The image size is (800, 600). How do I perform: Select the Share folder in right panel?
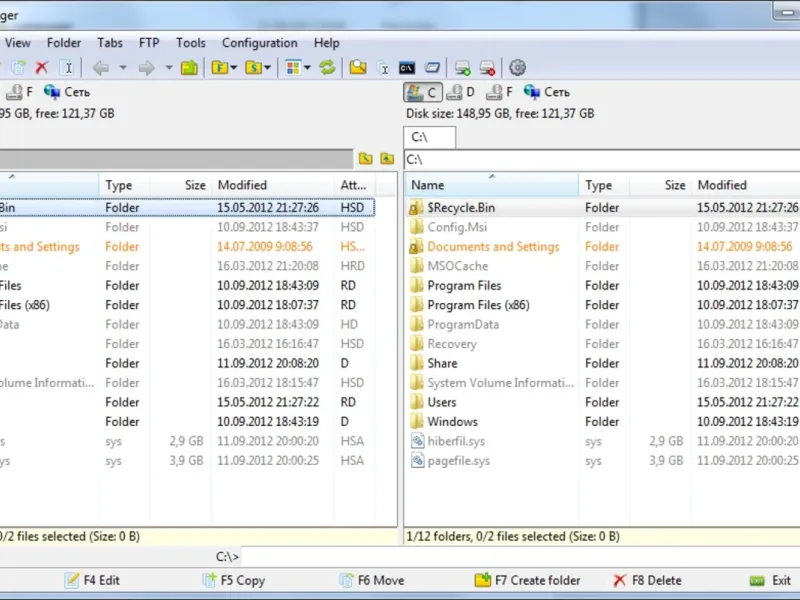(442, 363)
